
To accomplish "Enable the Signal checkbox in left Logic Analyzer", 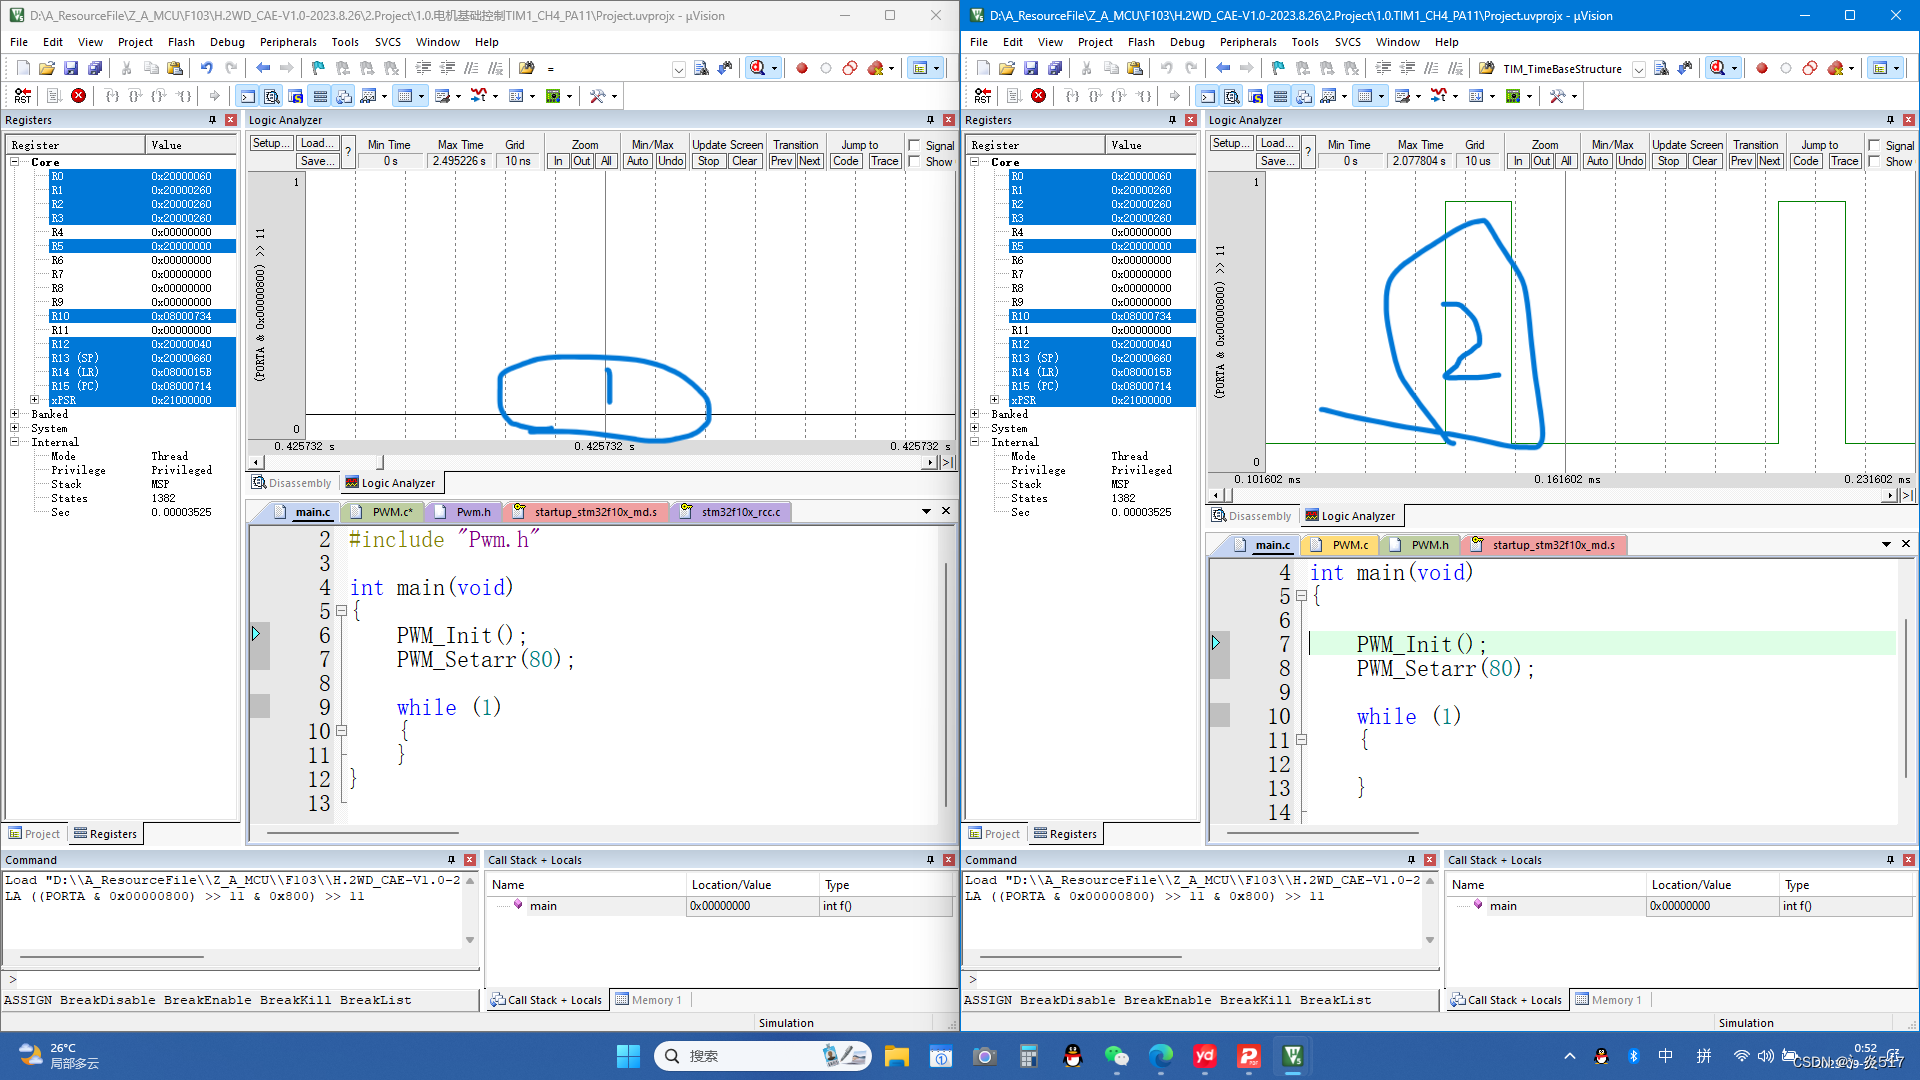I will pyautogui.click(x=914, y=145).
